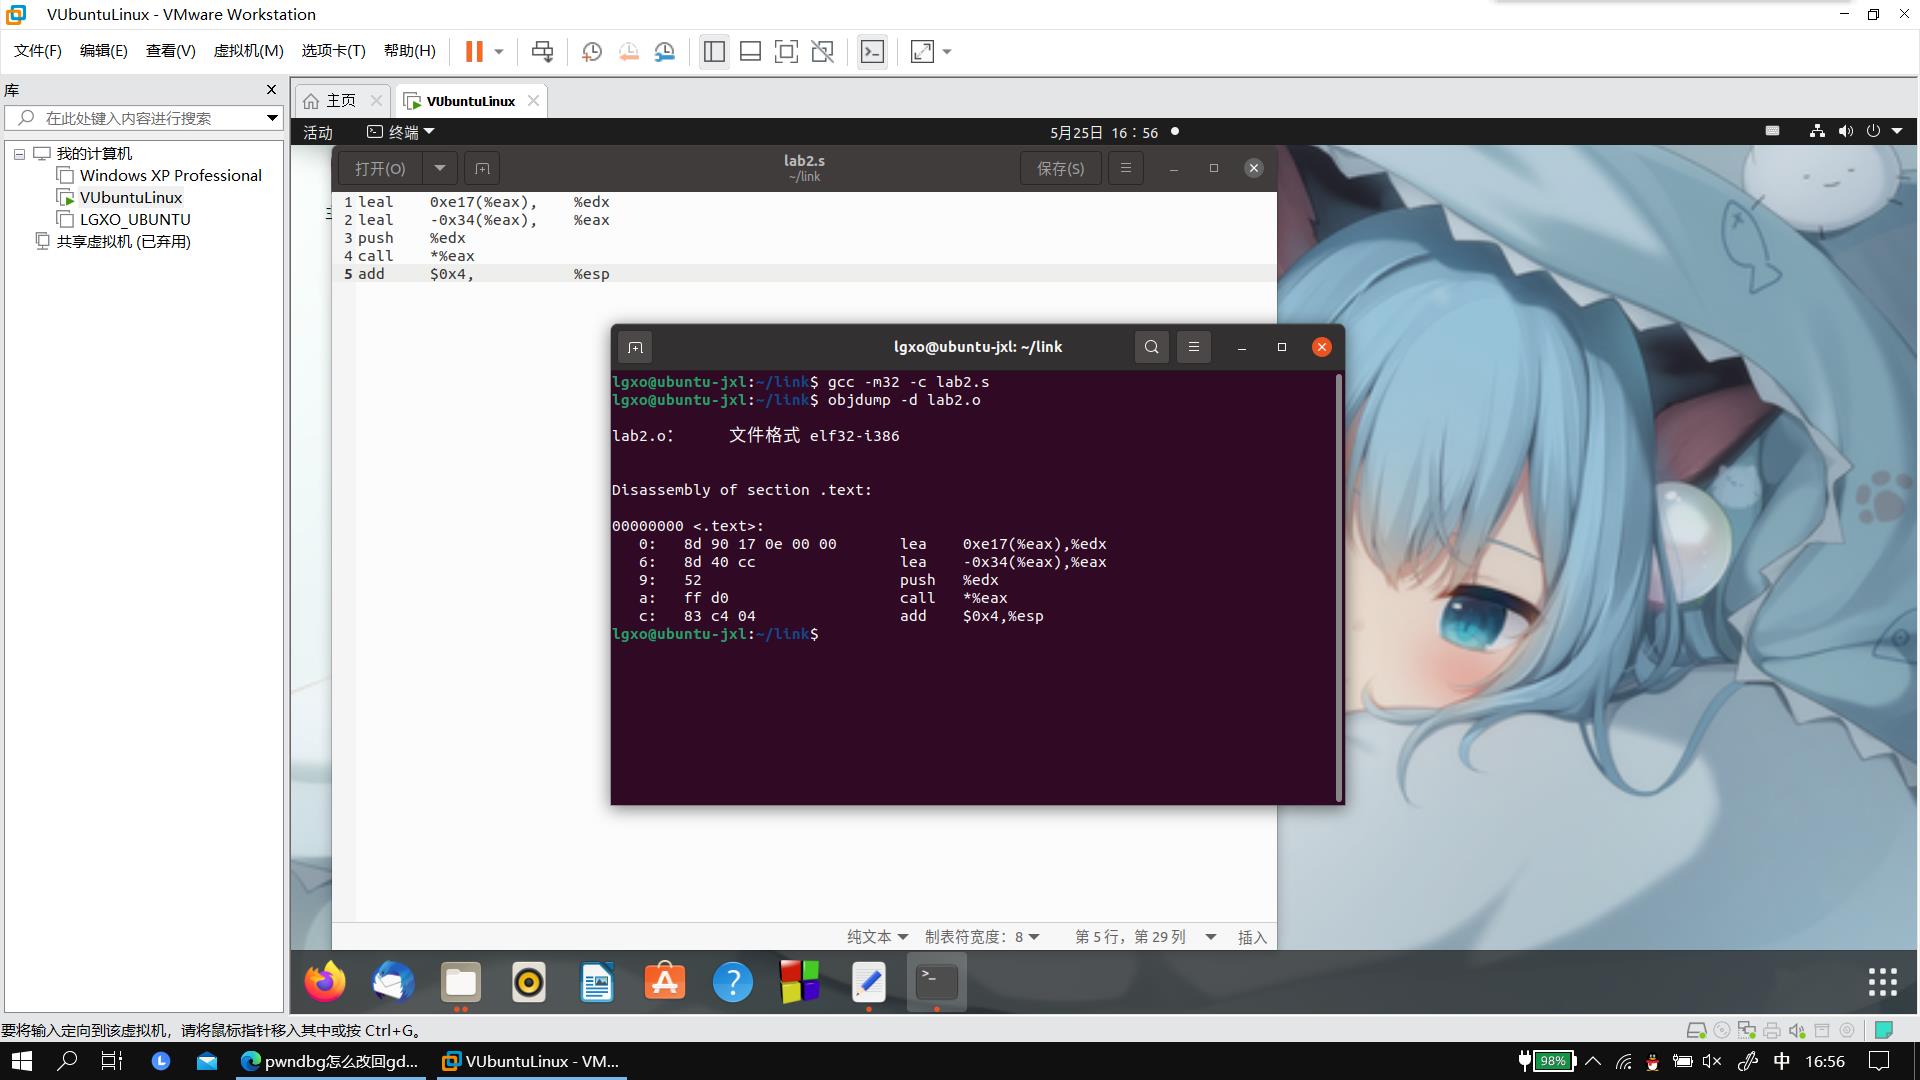The image size is (1920, 1080).
Task: Click the stretch guest display icon
Action: pos(922,51)
